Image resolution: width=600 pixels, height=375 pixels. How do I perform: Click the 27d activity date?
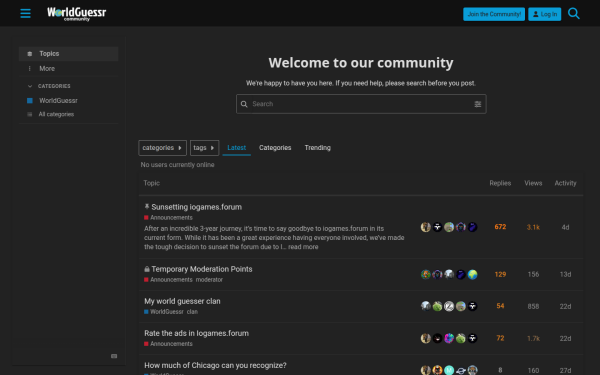pos(565,370)
